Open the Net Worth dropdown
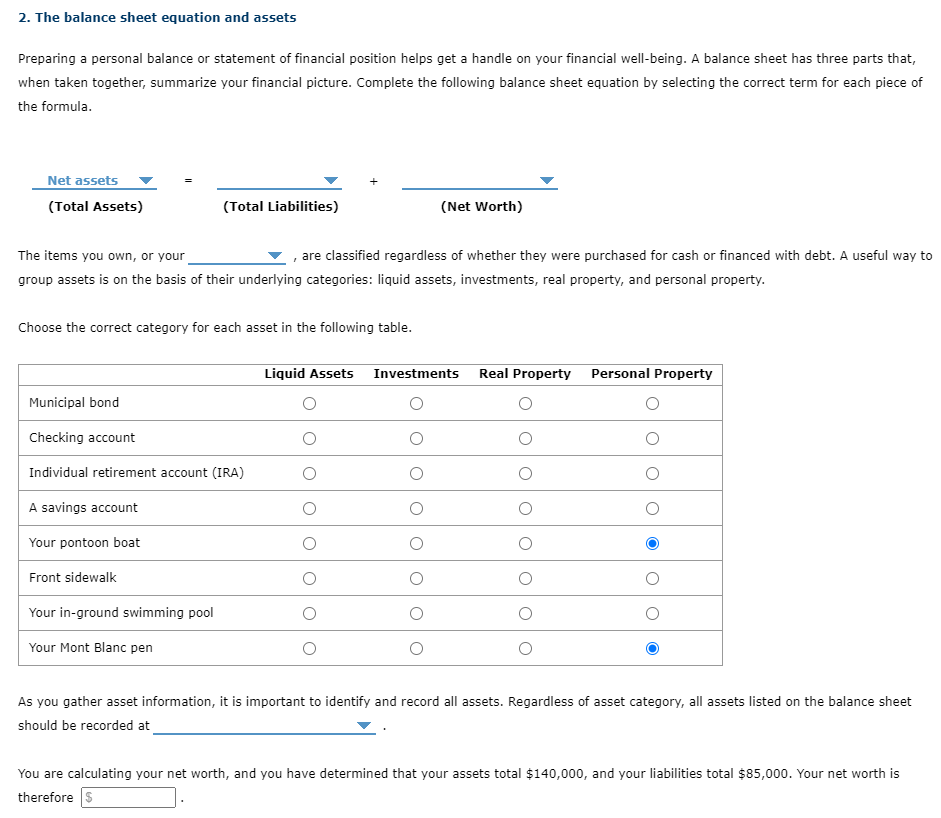The image size is (941, 818). click(546, 180)
